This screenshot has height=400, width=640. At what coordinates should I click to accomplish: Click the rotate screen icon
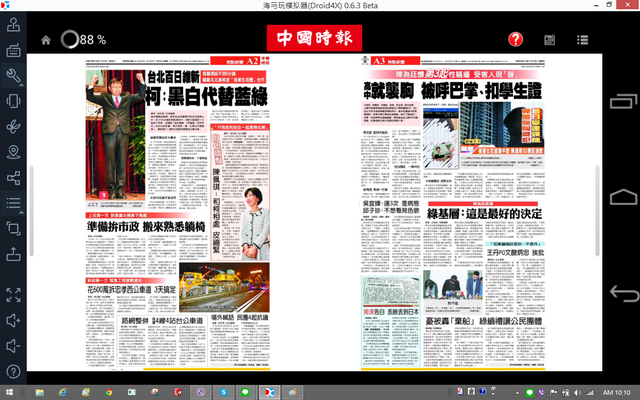[x=13, y=228]
